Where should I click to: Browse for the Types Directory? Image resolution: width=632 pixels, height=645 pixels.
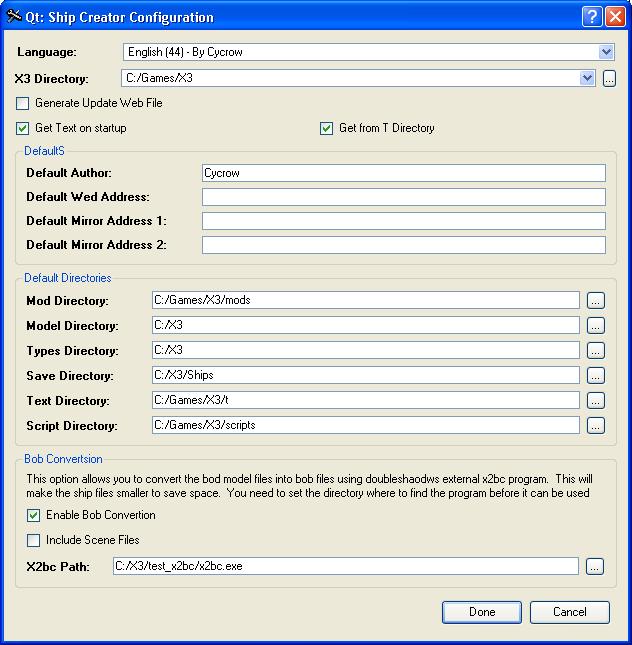595,350
